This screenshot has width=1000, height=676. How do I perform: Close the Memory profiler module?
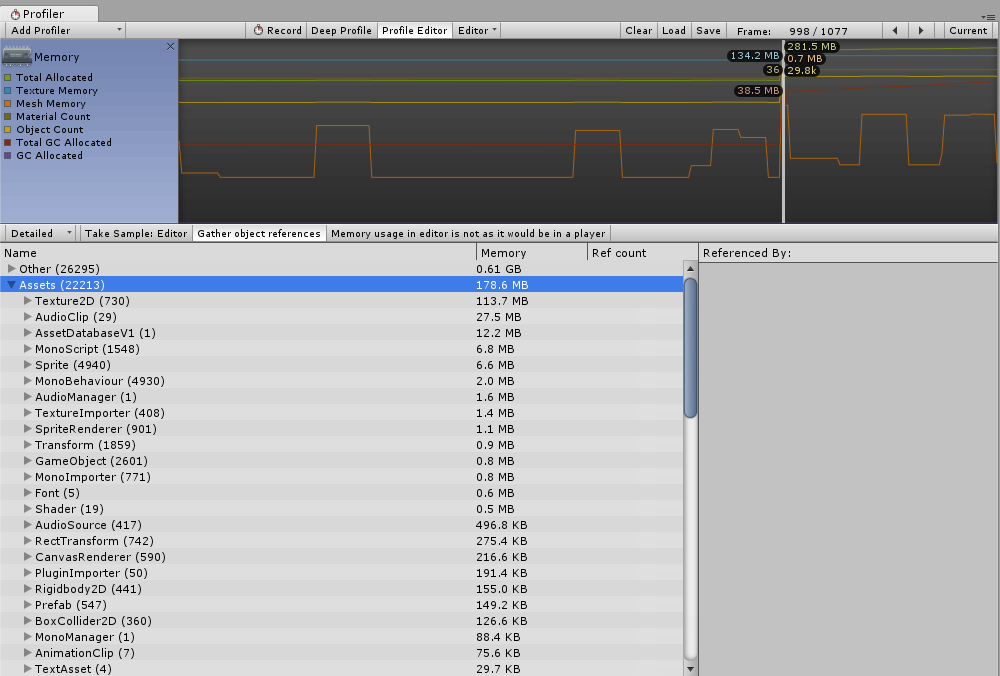pyautogui.click(x=170, y=47)
